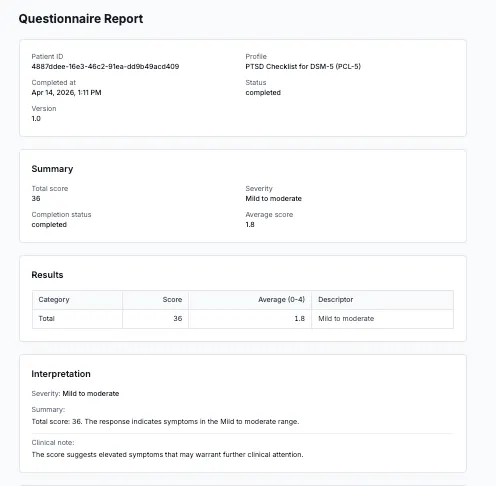Screen dimensions: 496x486
Task: Select the clinical note about elevated symptoms
Action: pyautogui.click(x=167, y=454)
